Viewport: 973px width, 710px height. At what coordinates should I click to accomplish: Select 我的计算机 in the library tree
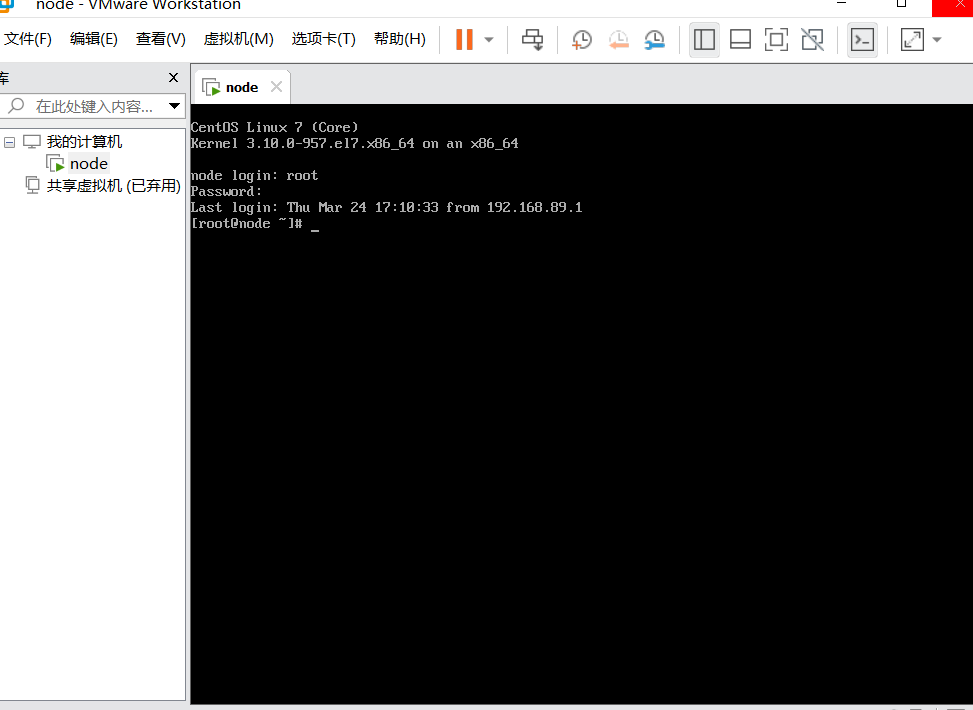pos(84,142)
